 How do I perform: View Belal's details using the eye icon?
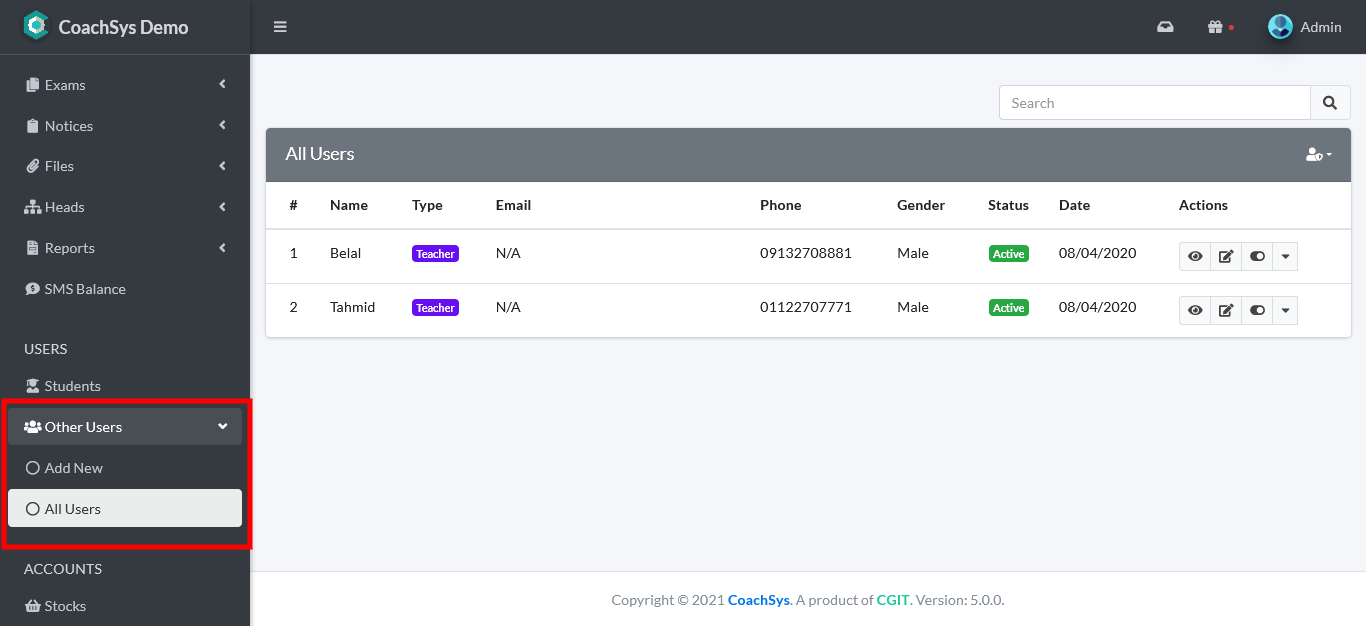click(1195, 256)
